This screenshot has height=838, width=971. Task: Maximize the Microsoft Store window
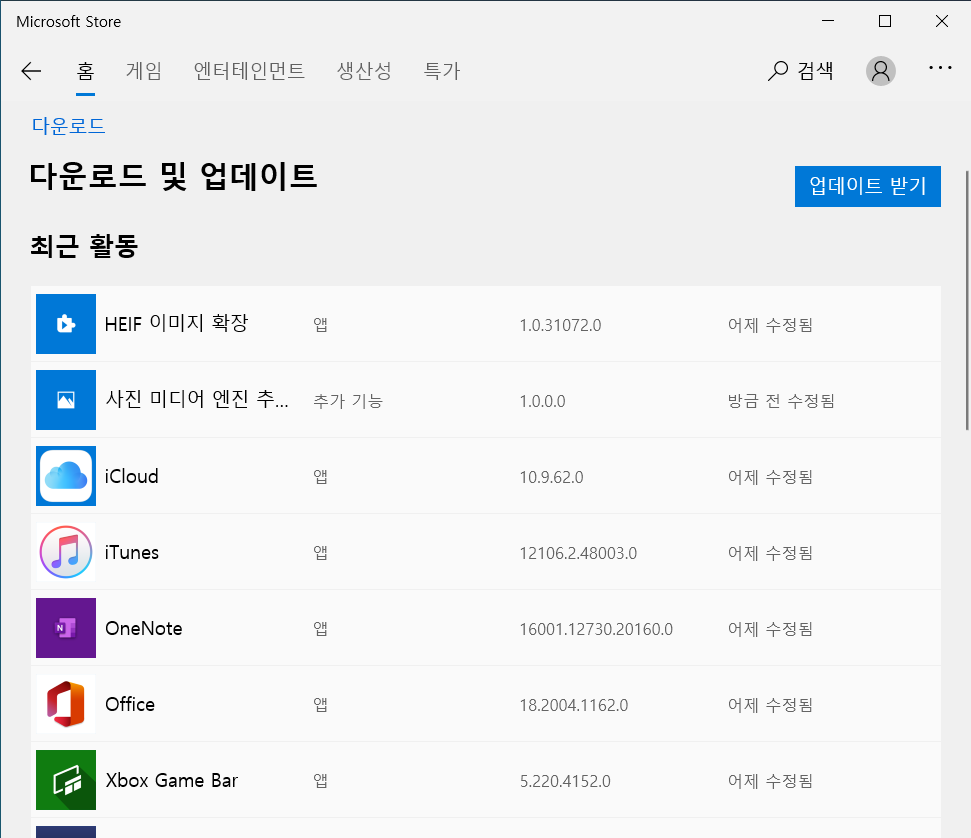click(x=885, y=21)
